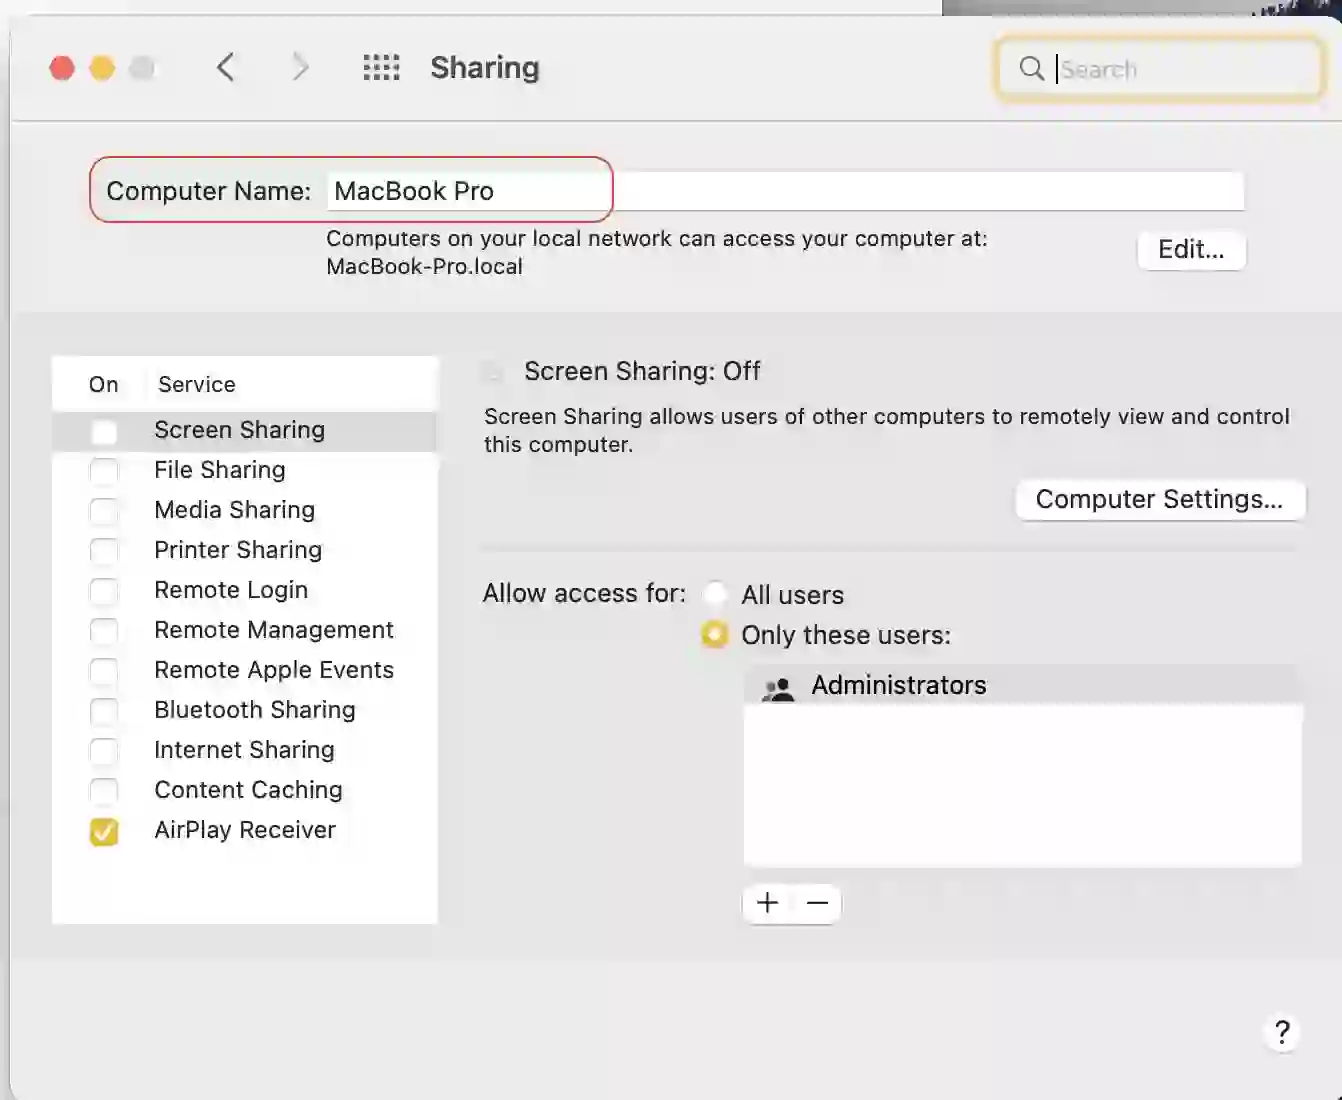The height and width of the screenshot is (1100, 1342).
Task: Enable the Remote Management checkbox
Action: pos(104,631)
